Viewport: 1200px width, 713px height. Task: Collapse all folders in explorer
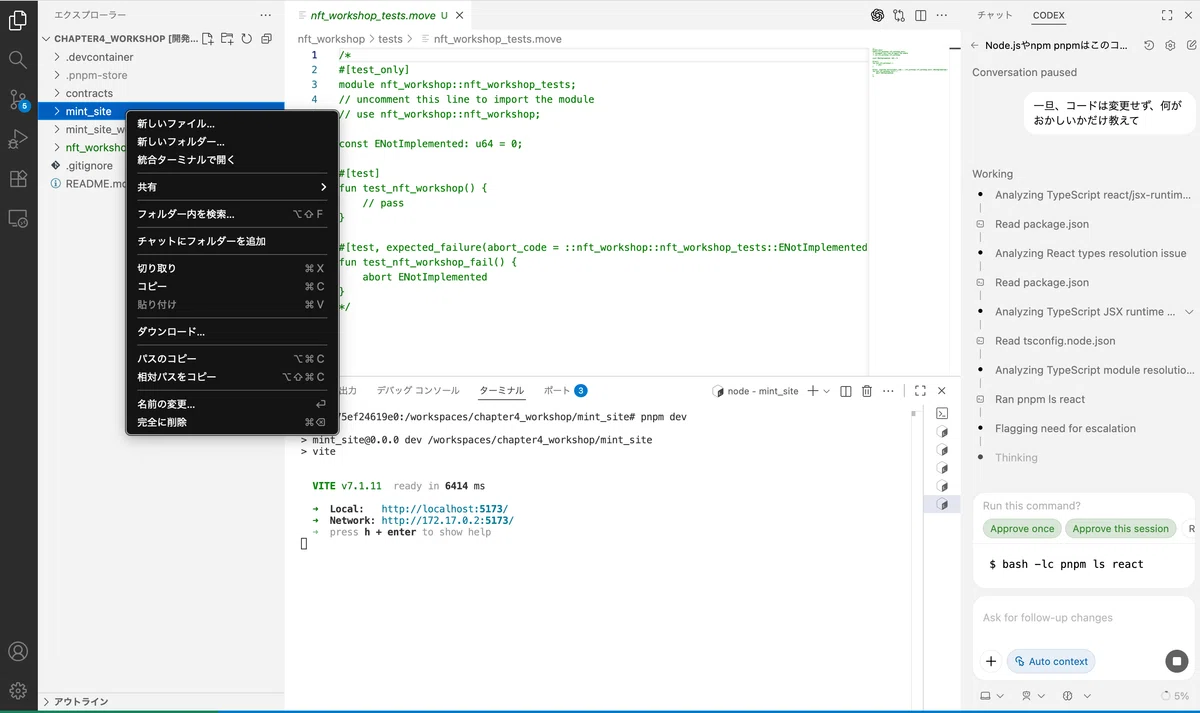click(x=266, y=38)
